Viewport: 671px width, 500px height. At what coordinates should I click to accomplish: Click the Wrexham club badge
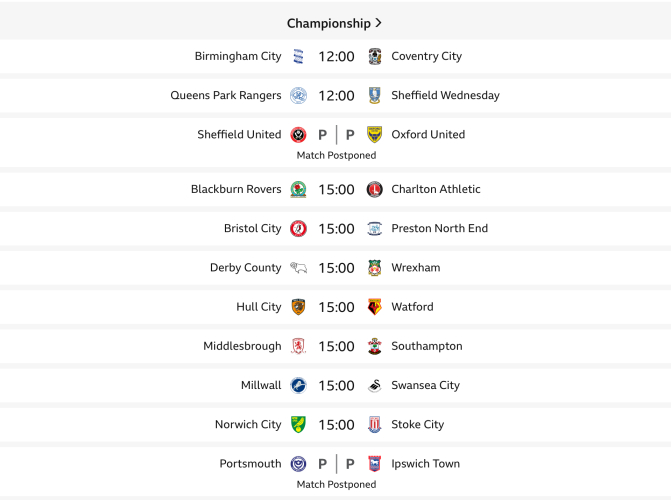pyautogui.click(x=375, y=268)
